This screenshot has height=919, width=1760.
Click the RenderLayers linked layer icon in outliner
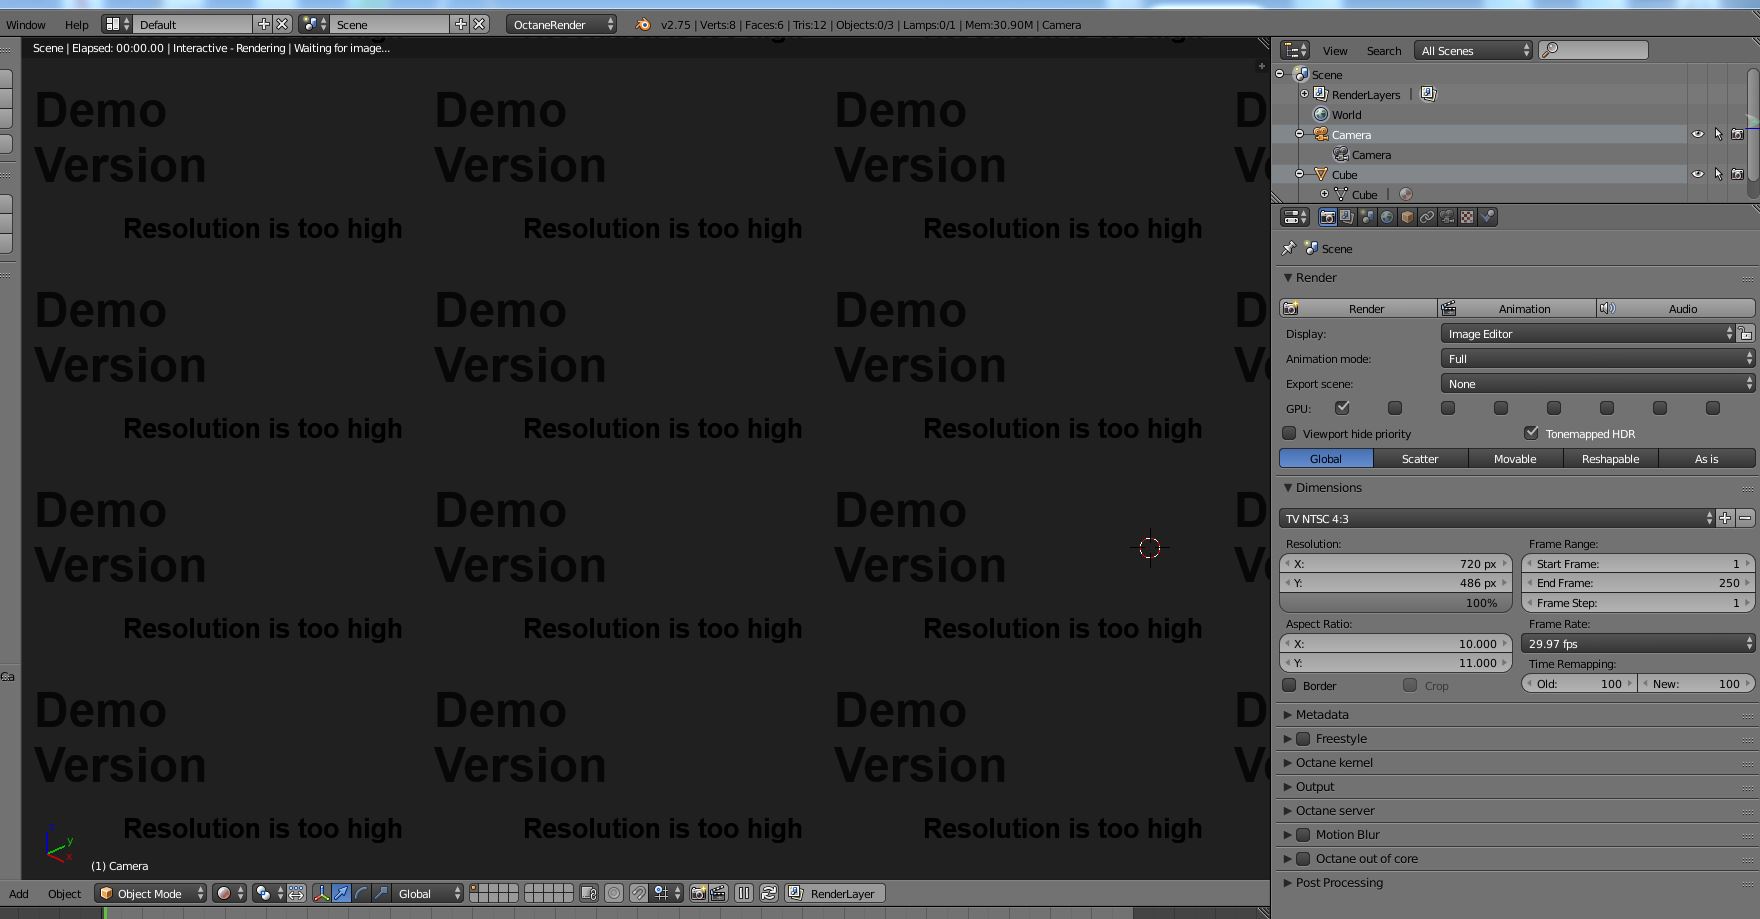pos(1428,94)
